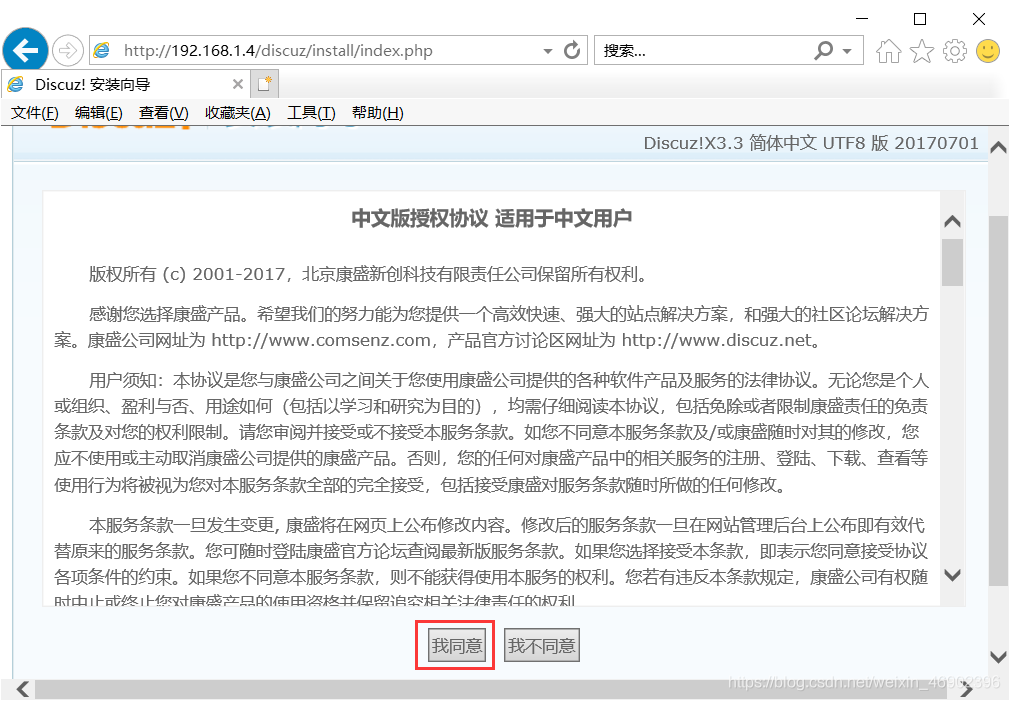Click the 版权所有 (c) 2001-2017 line
Screen dimensions: 1010x701
368,274
